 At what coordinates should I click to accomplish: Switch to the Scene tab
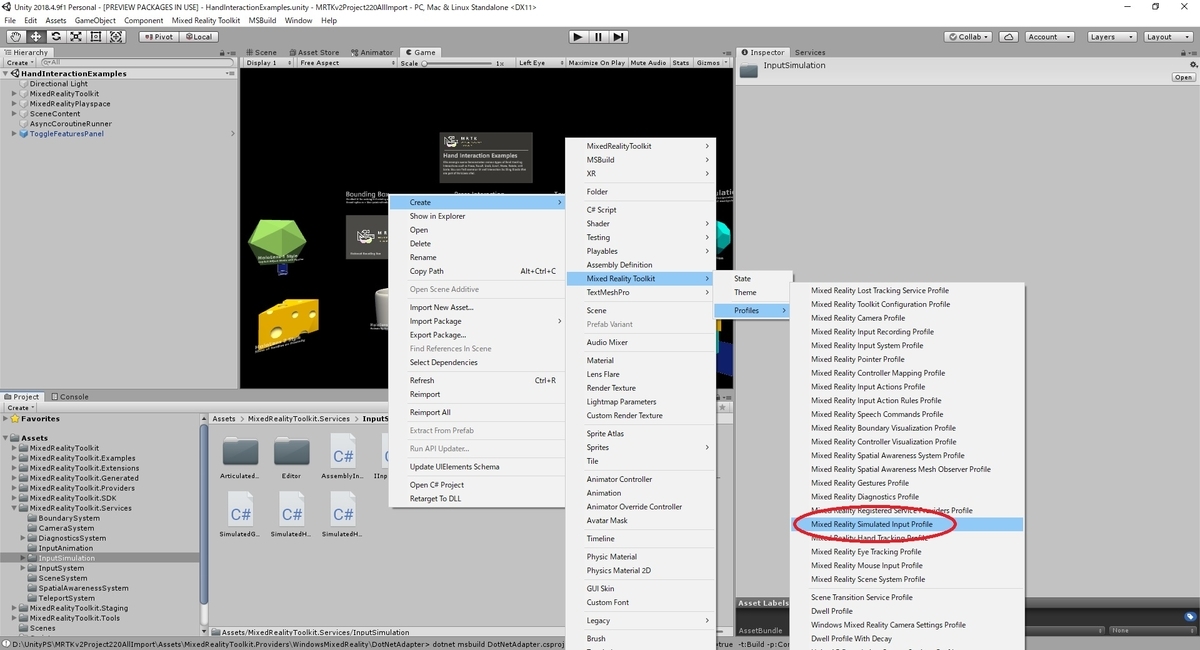261,52
